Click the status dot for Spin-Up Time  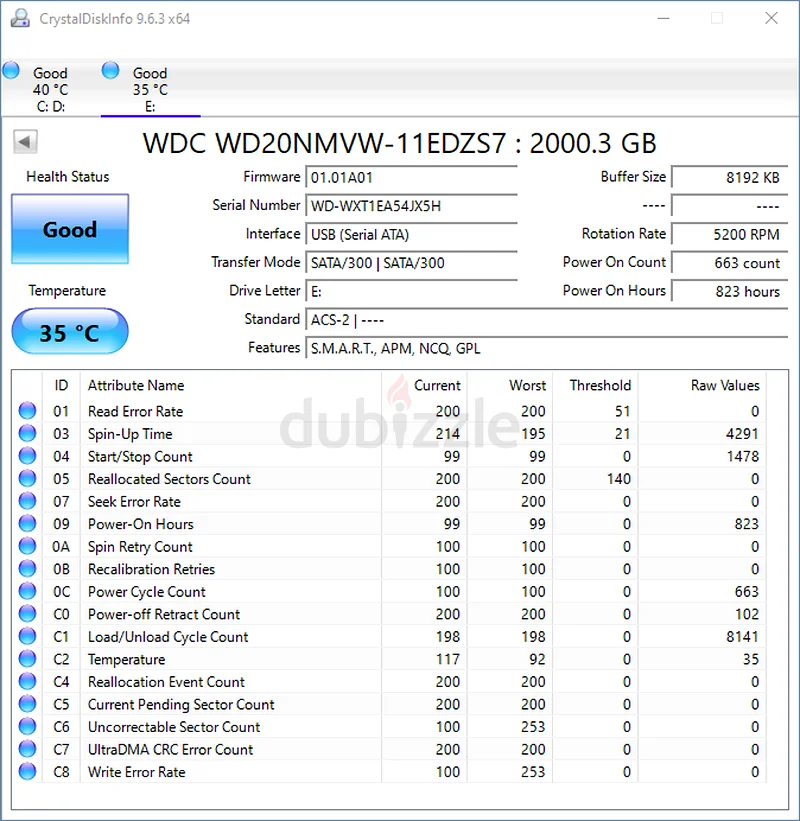coord(27,434)
